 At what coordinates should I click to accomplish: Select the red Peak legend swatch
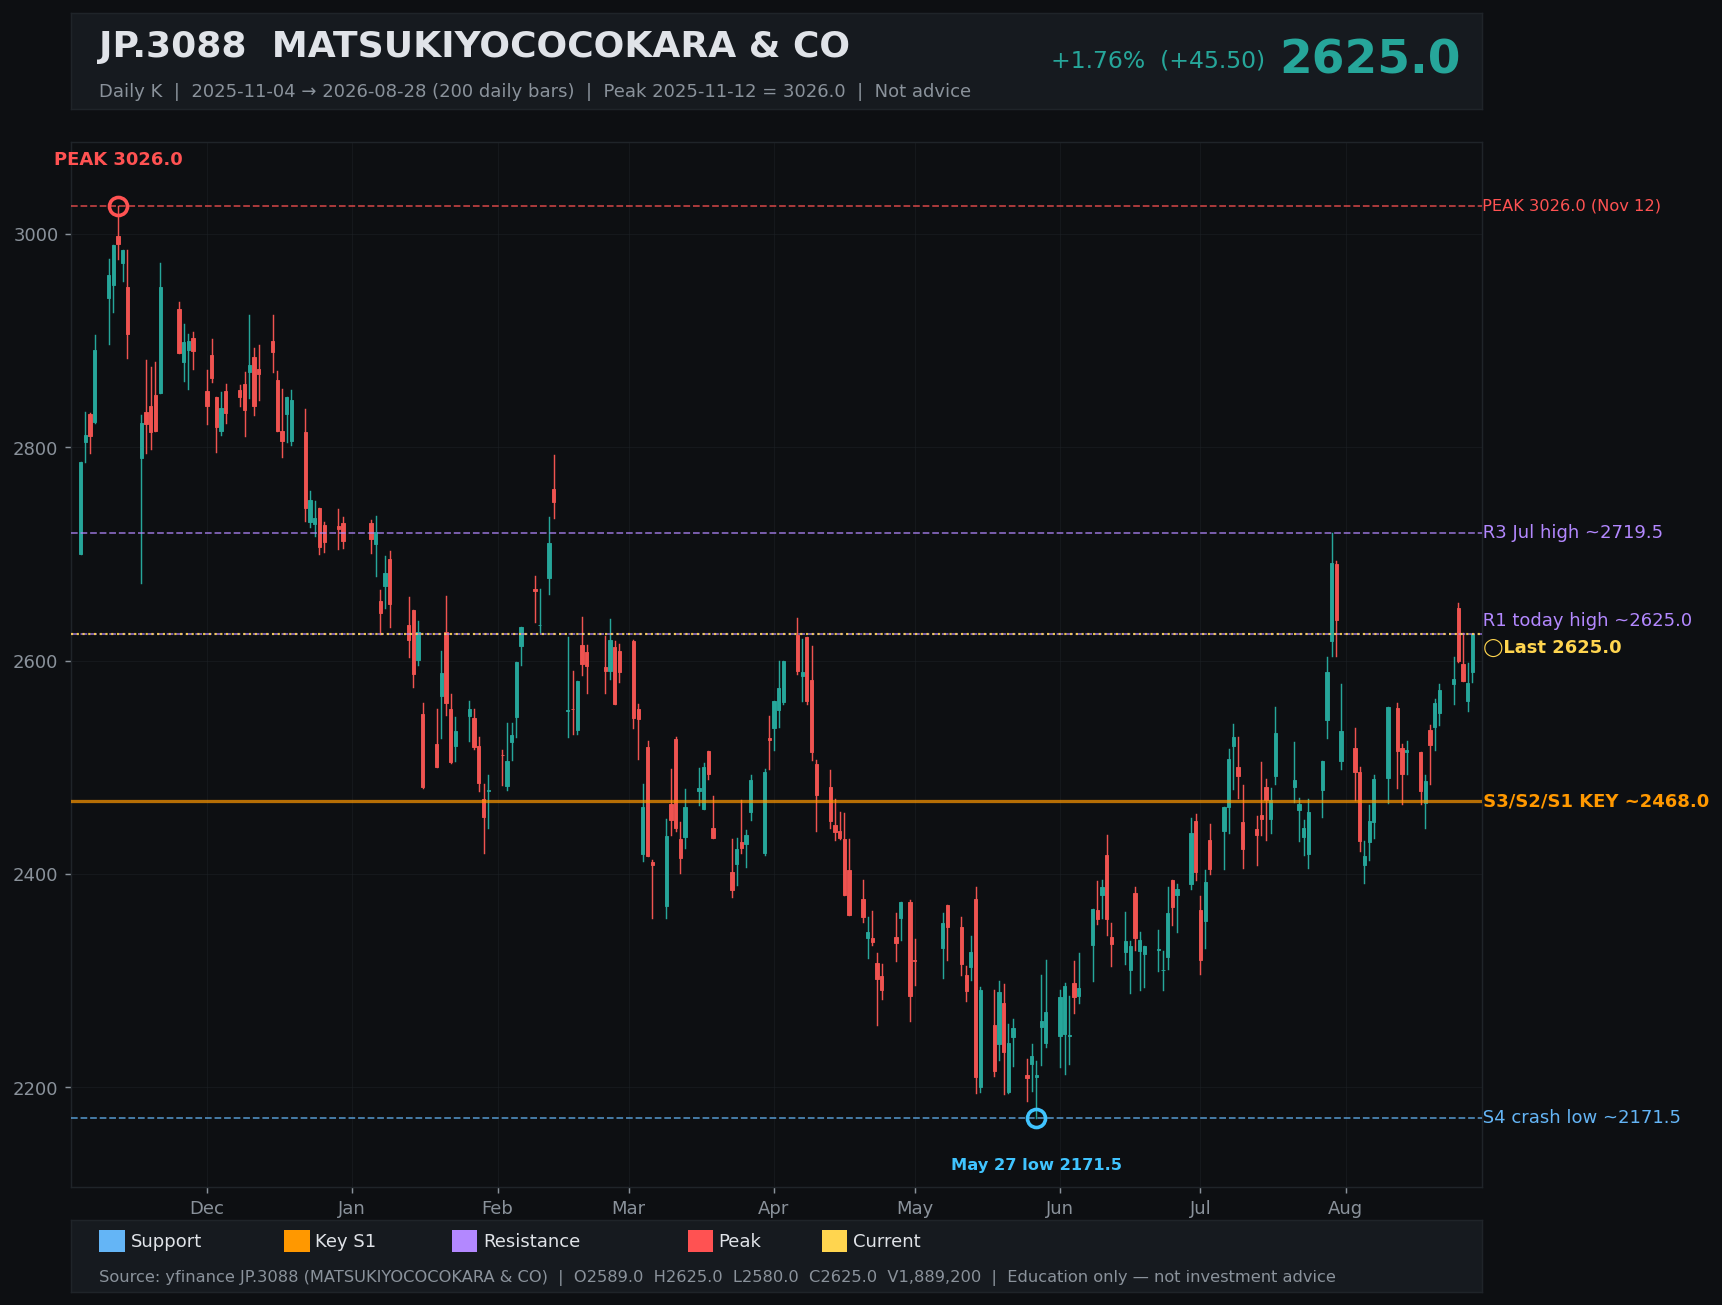tap(701, 1241)
